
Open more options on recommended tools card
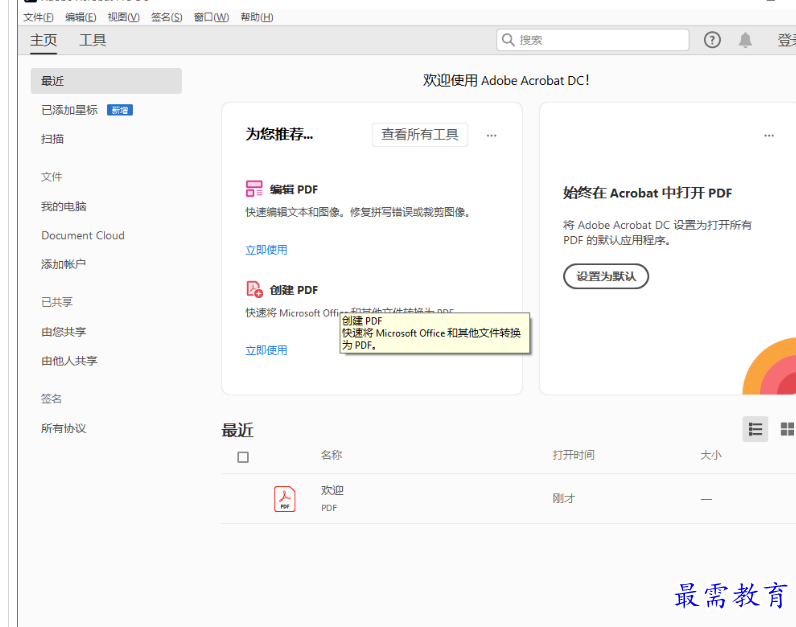[491, 136]
